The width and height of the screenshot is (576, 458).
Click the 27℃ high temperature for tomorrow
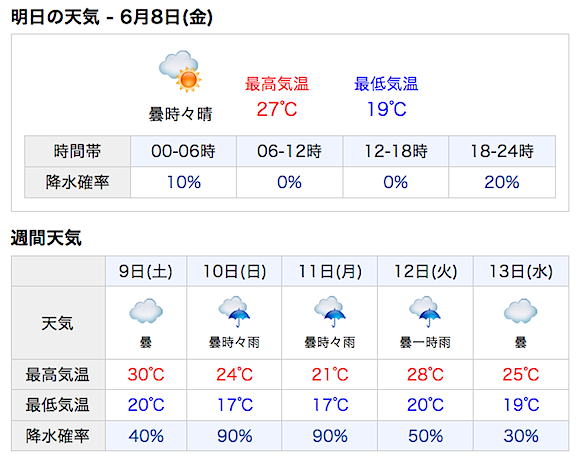click(277, 109)
